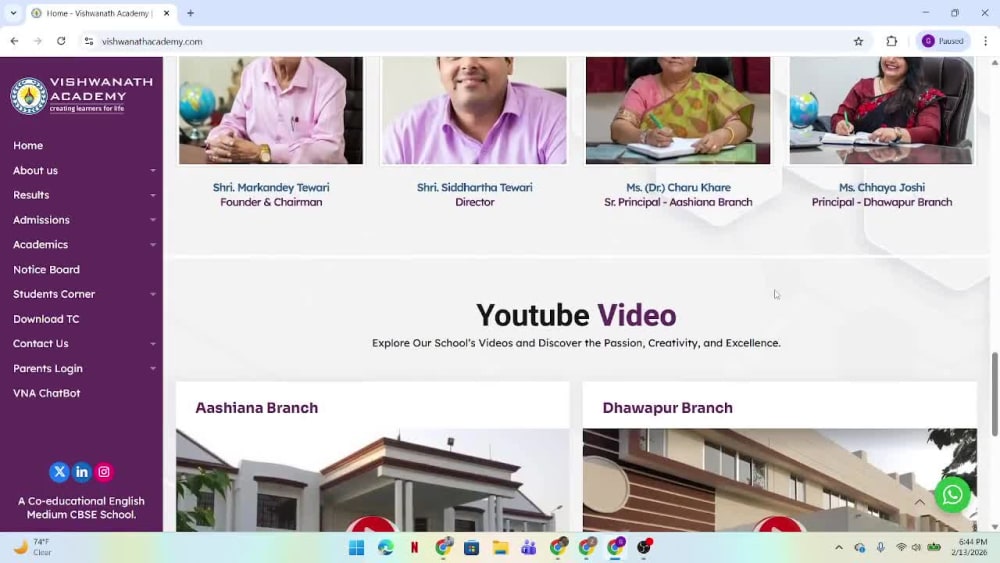Expand the Students Corner submenu arrow

pos(153,294)
